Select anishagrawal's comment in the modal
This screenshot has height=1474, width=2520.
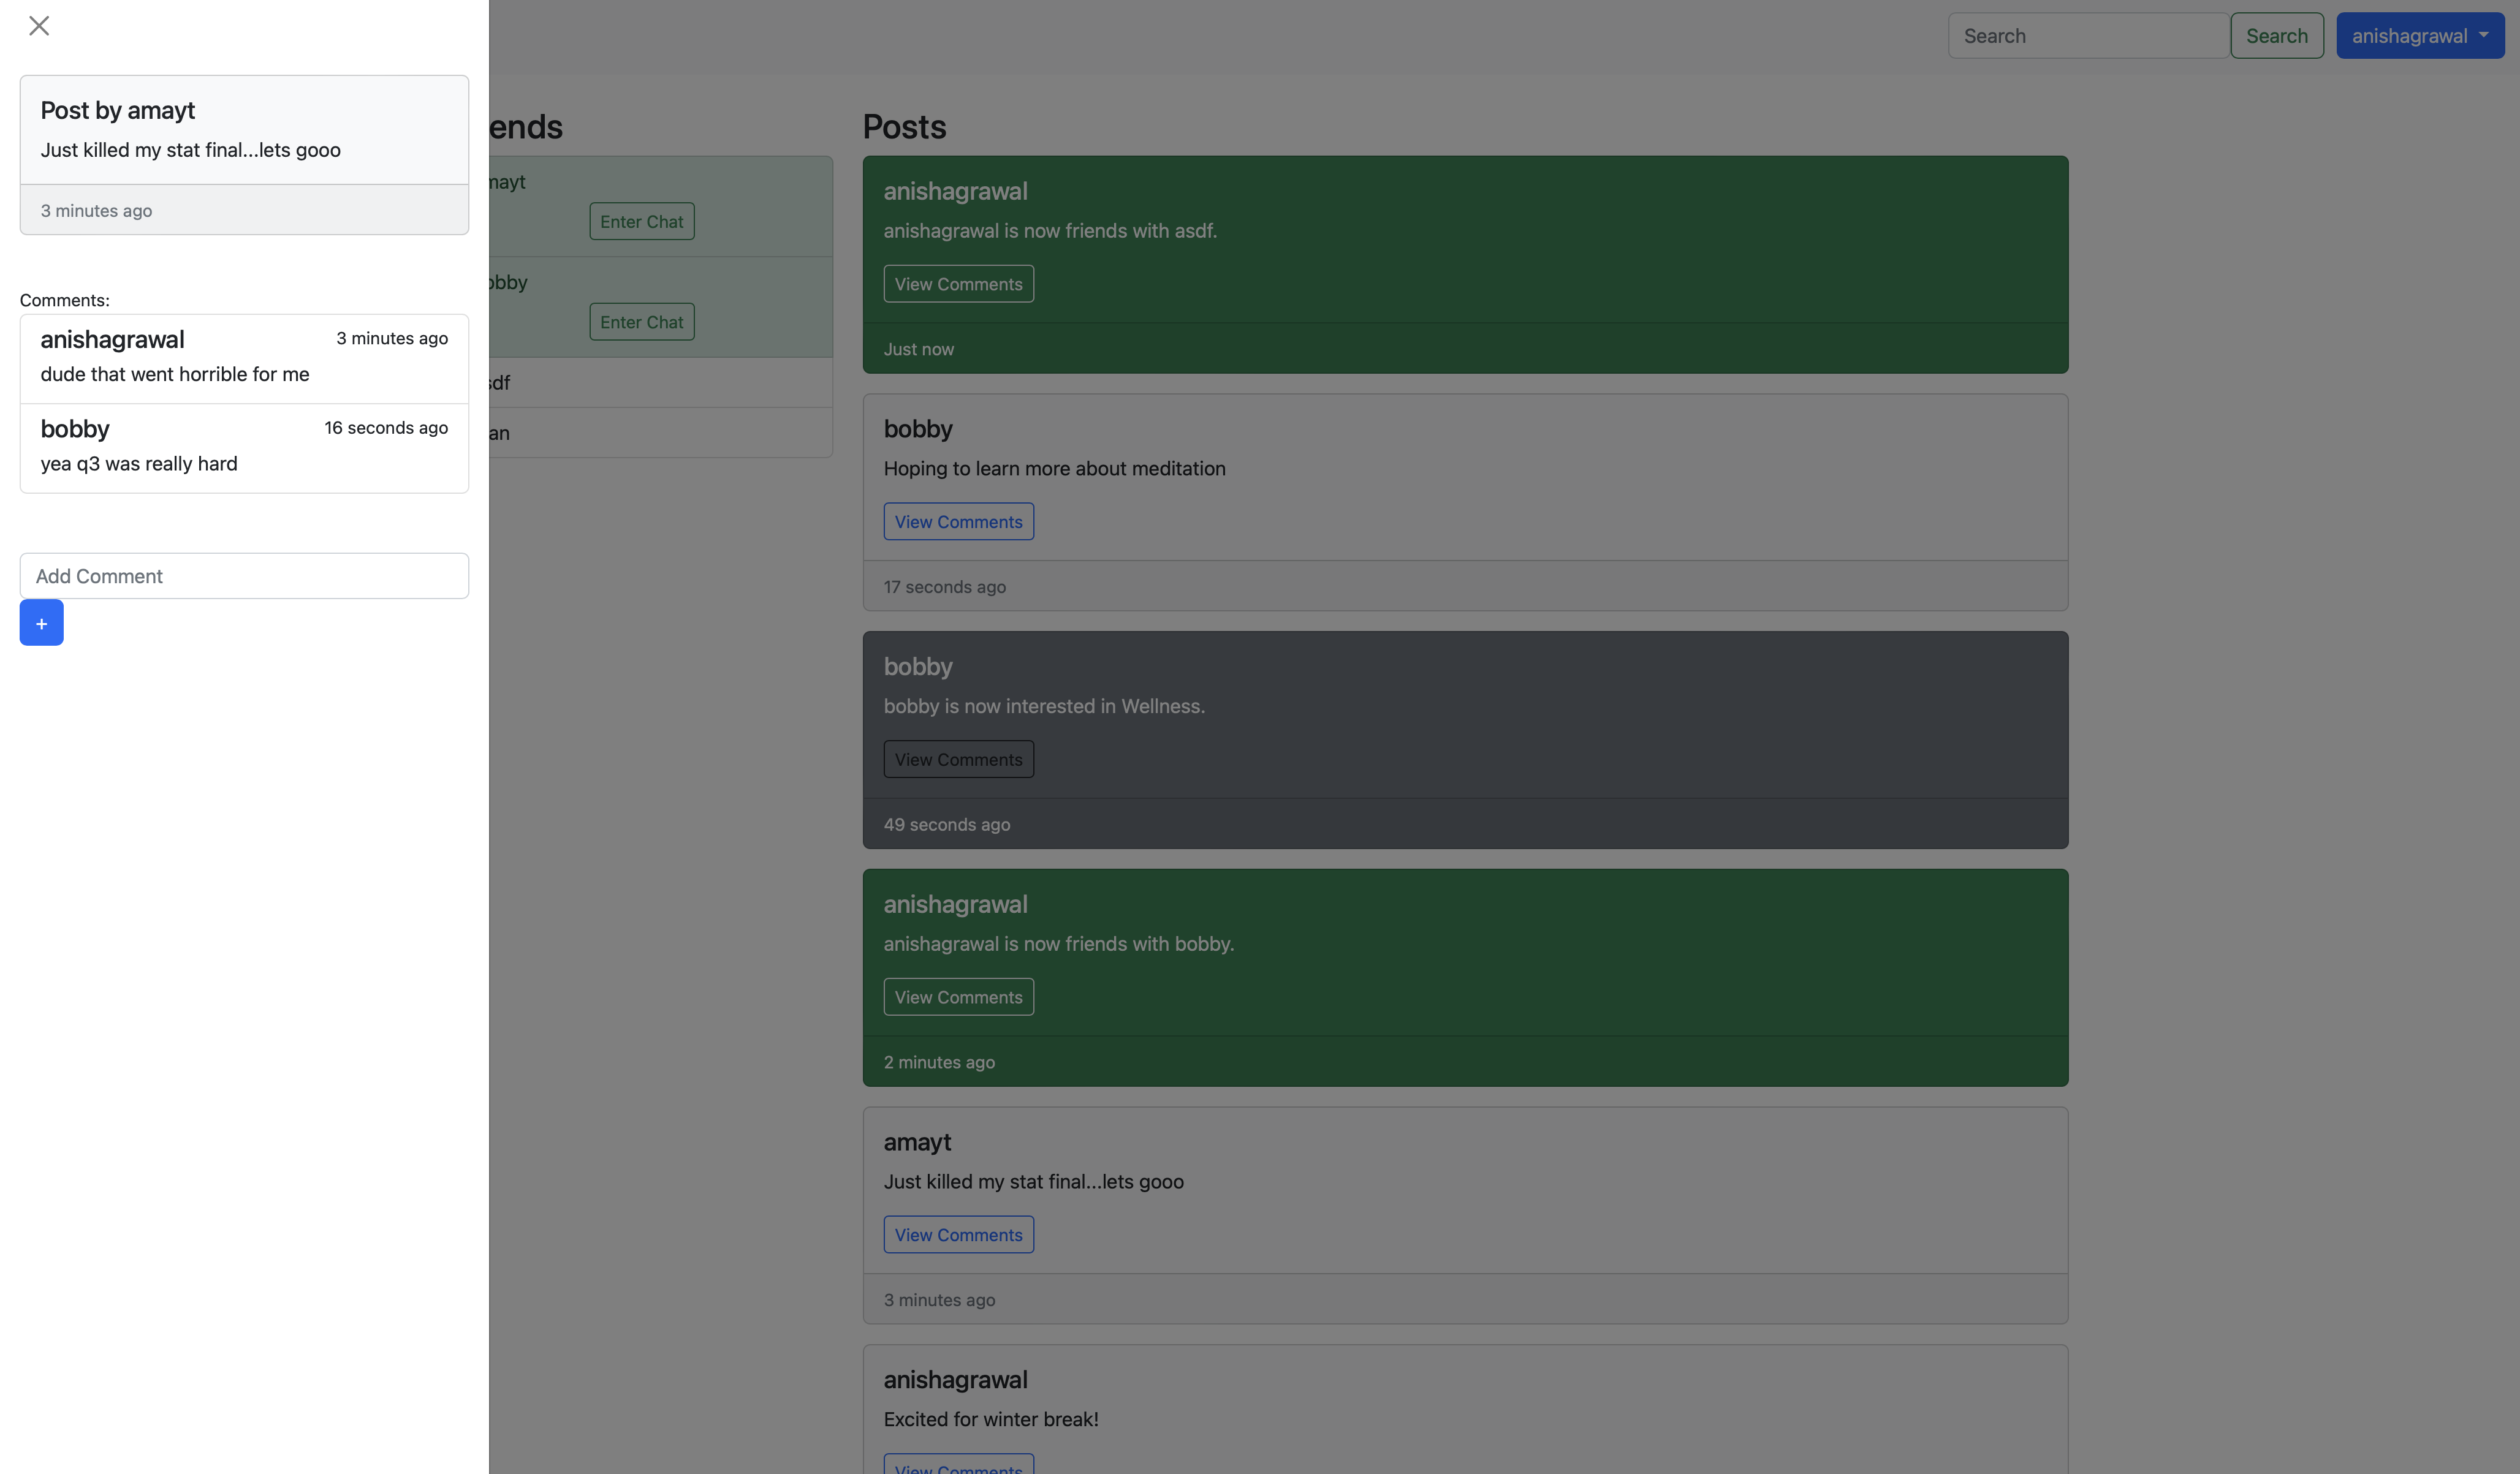[243, 357]
